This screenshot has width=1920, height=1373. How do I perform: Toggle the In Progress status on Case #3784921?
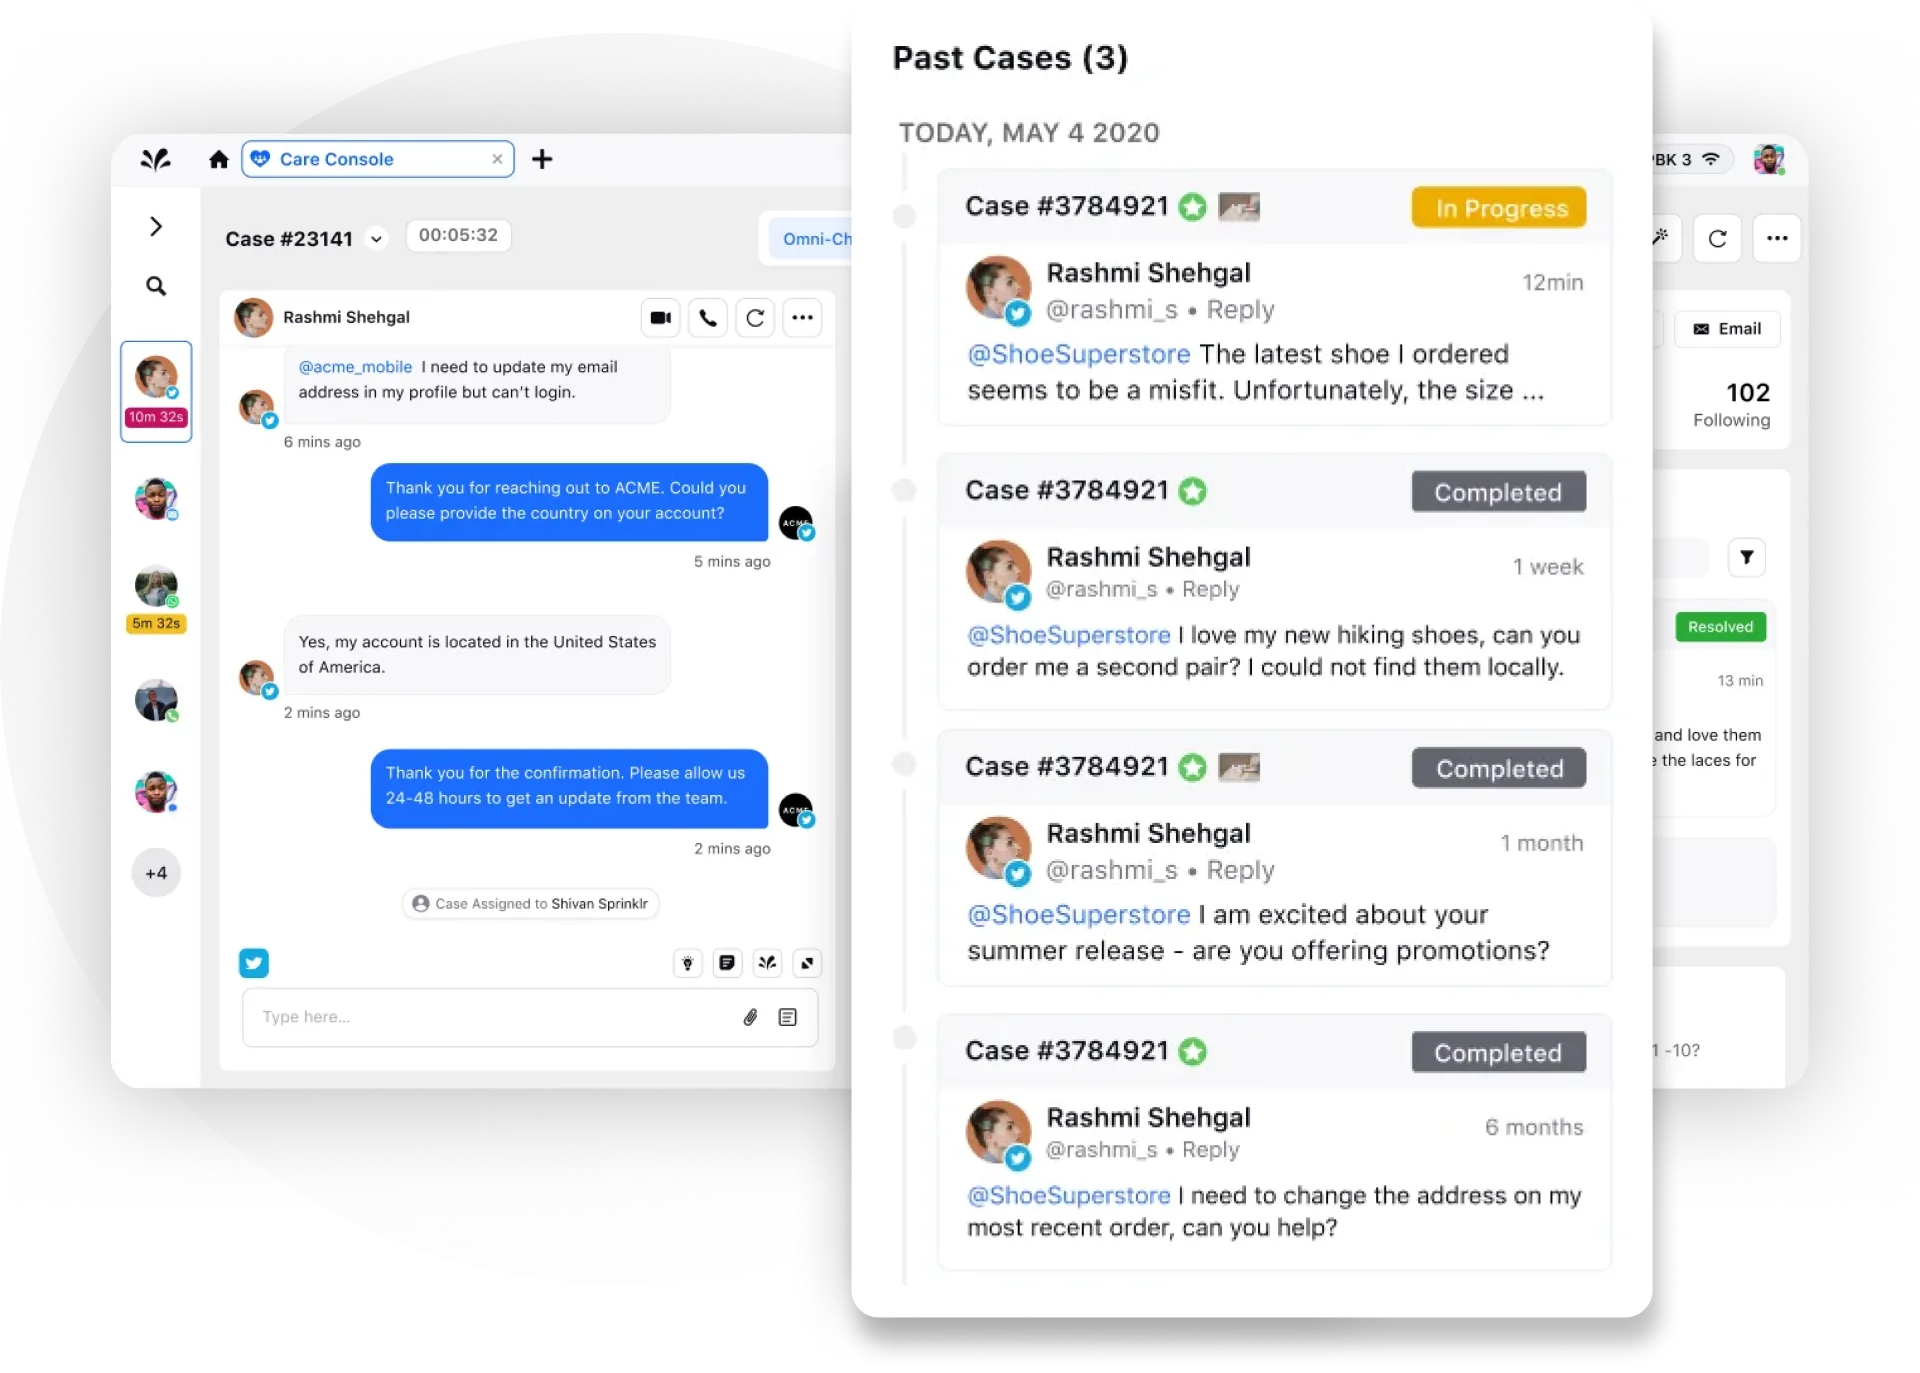1499,208
